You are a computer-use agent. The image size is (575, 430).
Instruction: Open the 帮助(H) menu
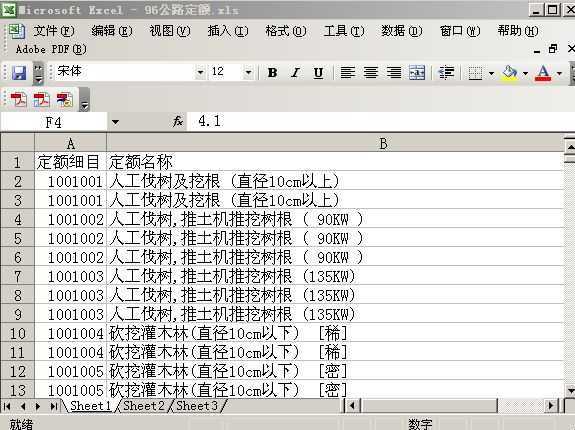(x=518, y=31)
